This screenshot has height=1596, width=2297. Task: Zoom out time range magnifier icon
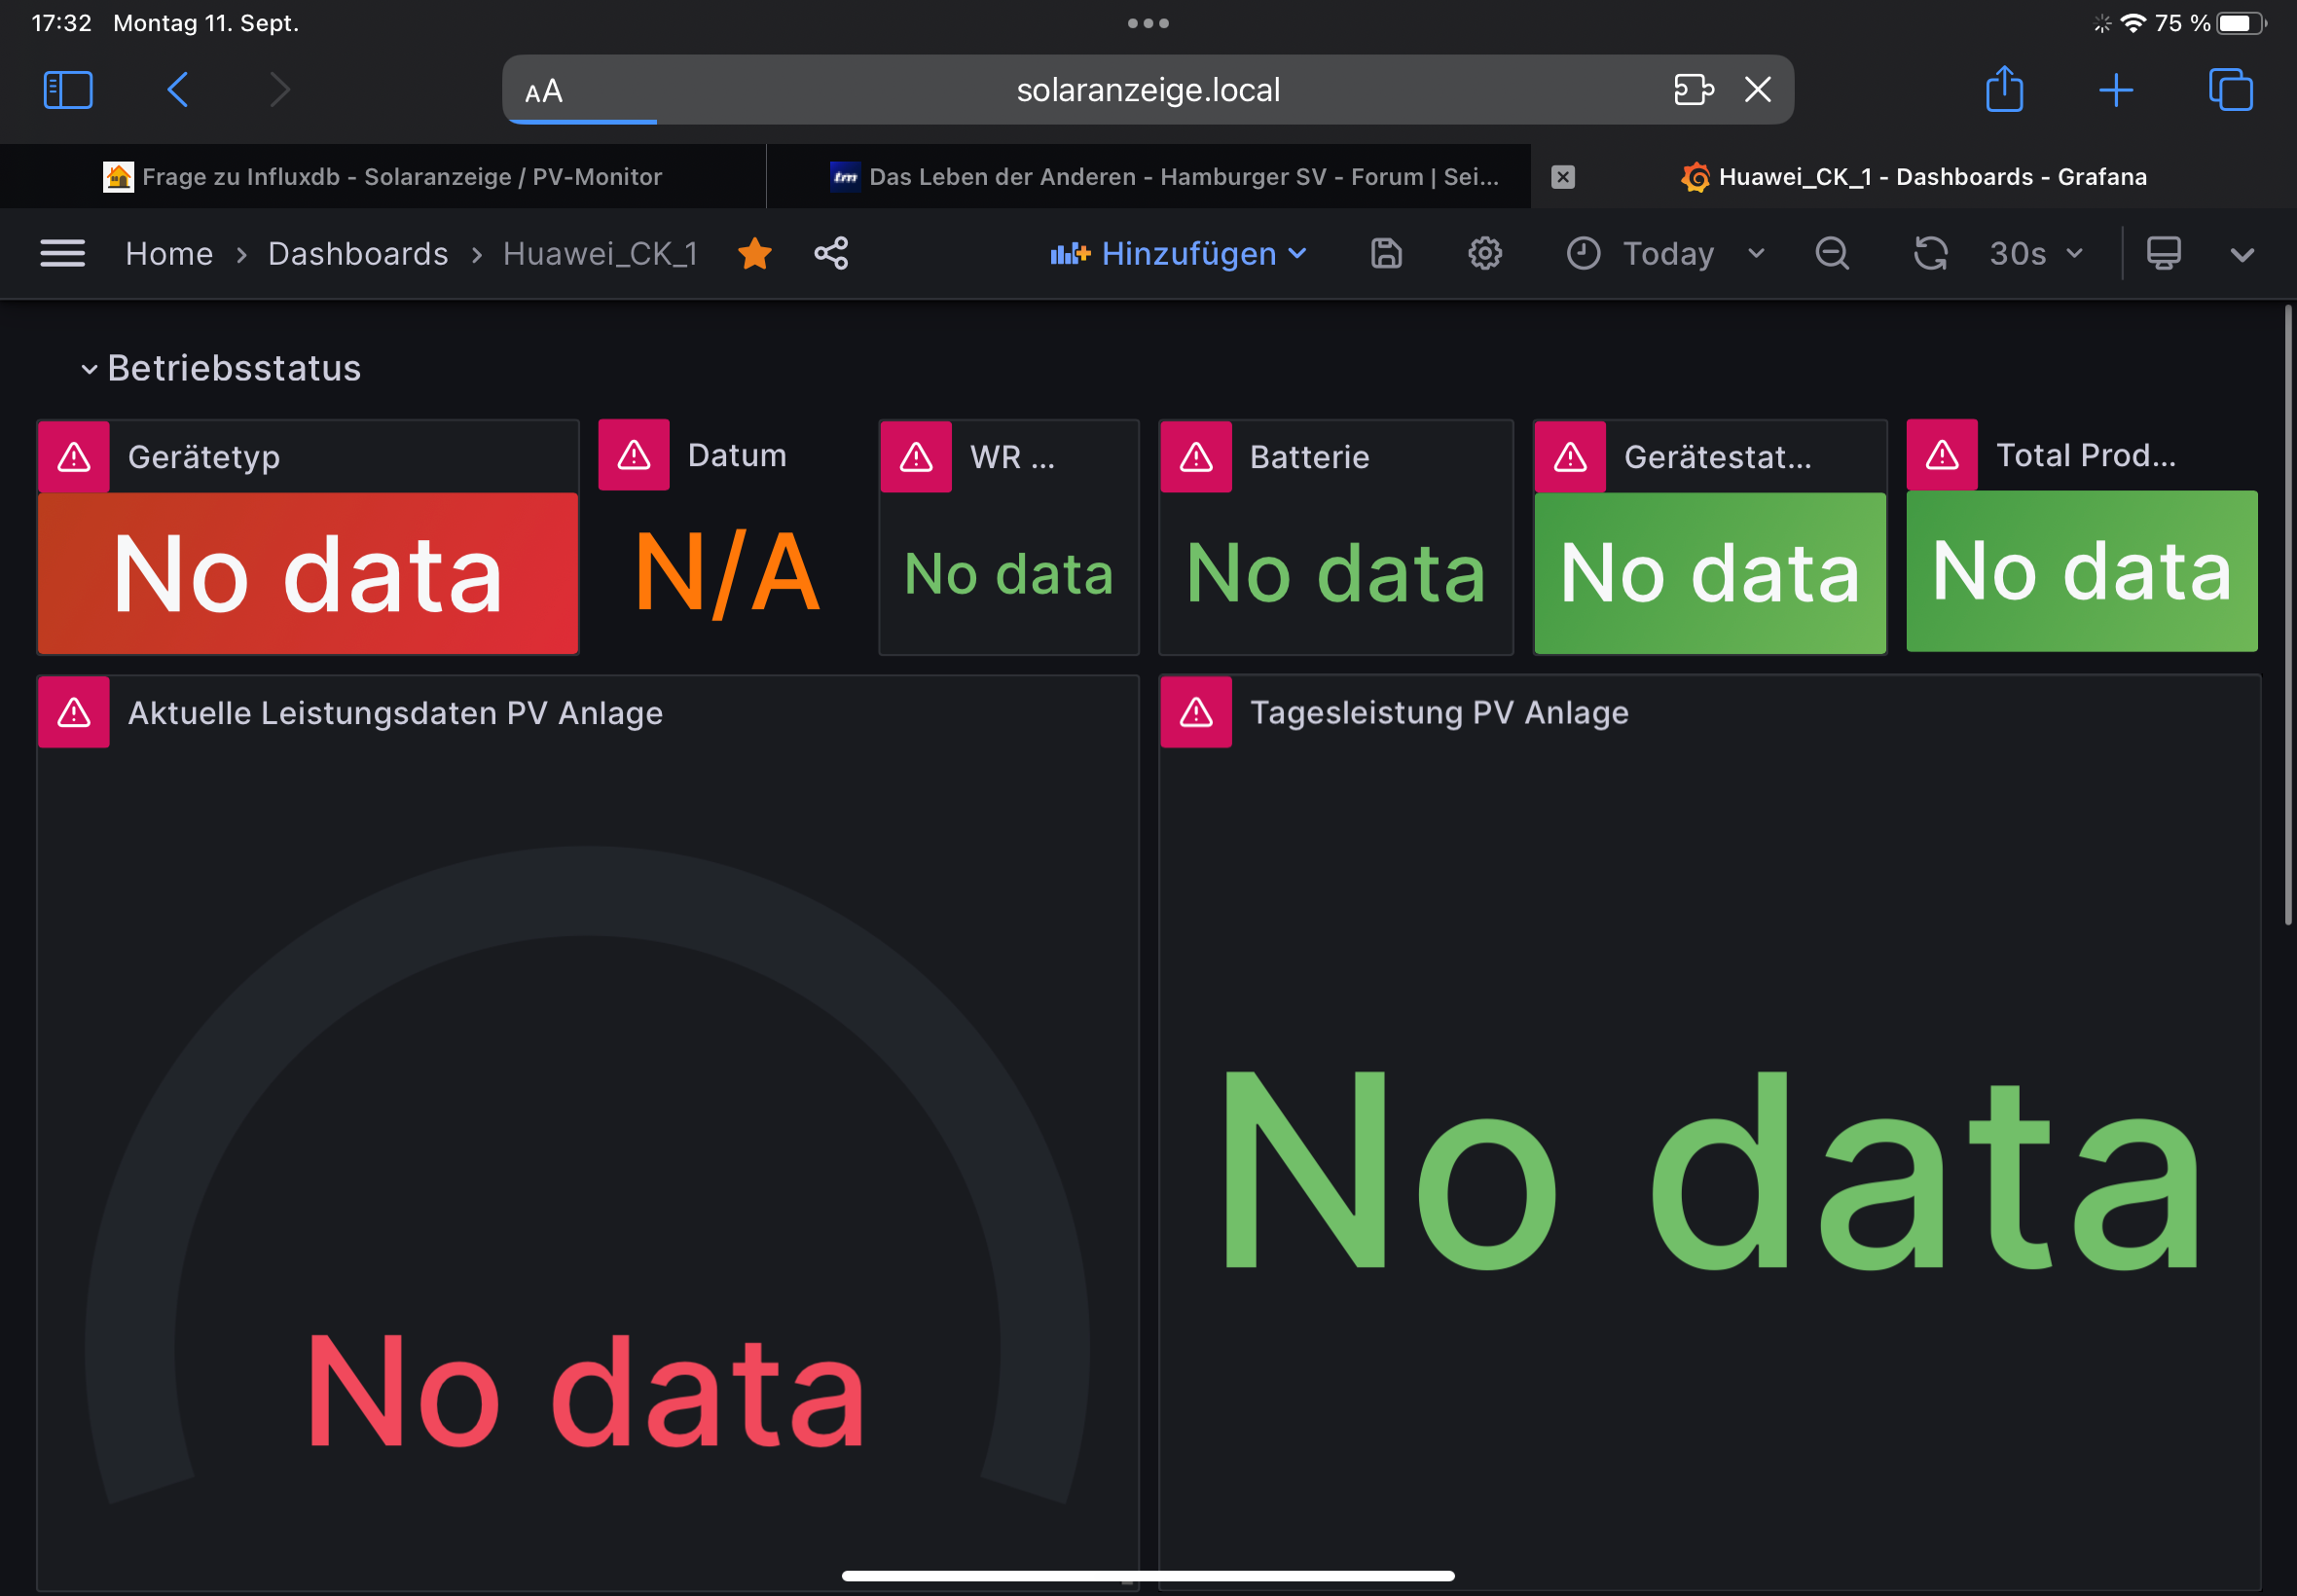click(1832, 254)
